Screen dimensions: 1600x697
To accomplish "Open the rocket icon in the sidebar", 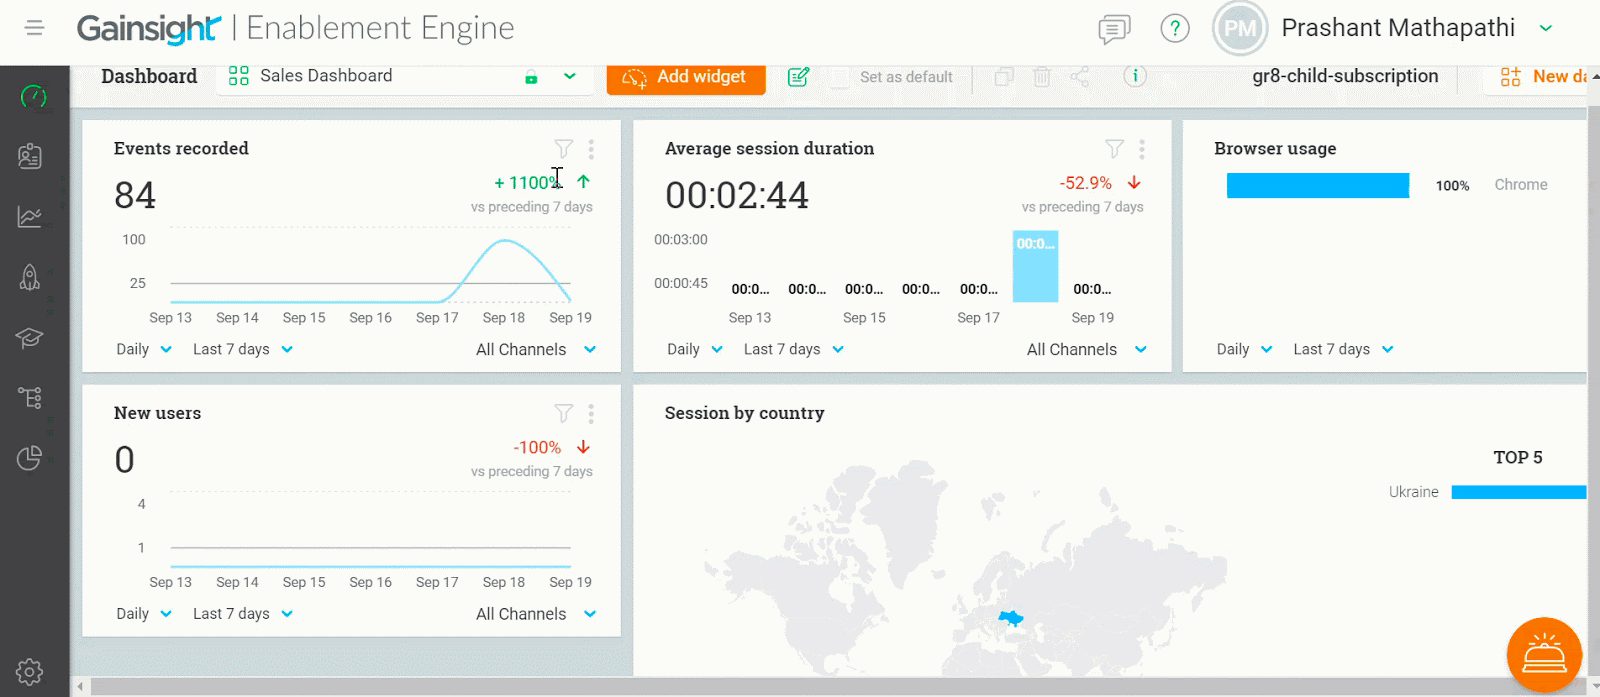I will 30,277.
